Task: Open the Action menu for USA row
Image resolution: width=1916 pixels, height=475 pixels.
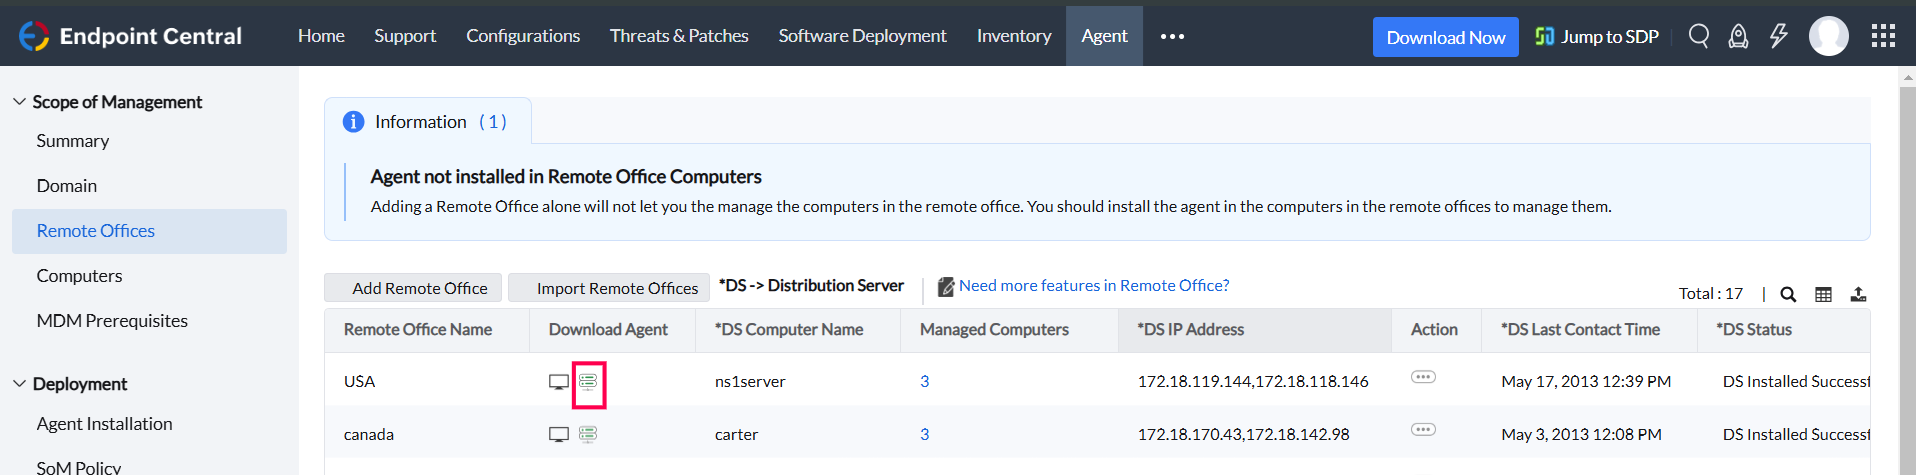Action: tap(1423, 377)
